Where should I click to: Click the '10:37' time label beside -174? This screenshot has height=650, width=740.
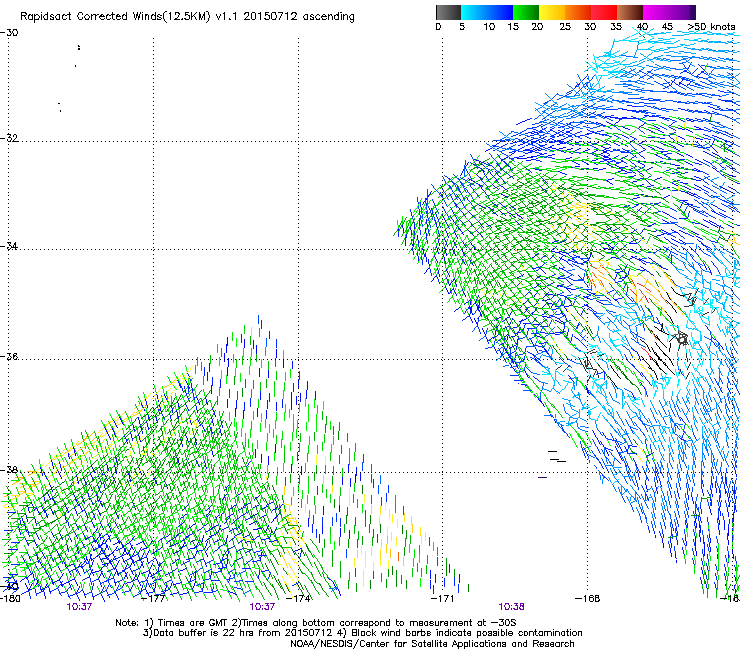click(262, 607)
